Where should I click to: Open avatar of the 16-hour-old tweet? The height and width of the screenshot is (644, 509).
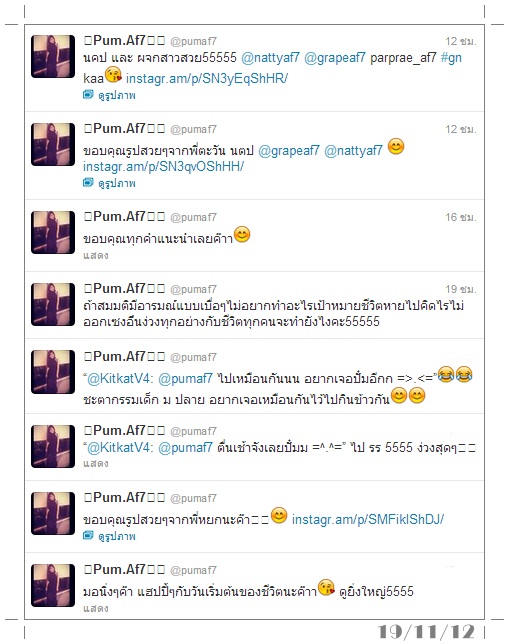(53, 232)
